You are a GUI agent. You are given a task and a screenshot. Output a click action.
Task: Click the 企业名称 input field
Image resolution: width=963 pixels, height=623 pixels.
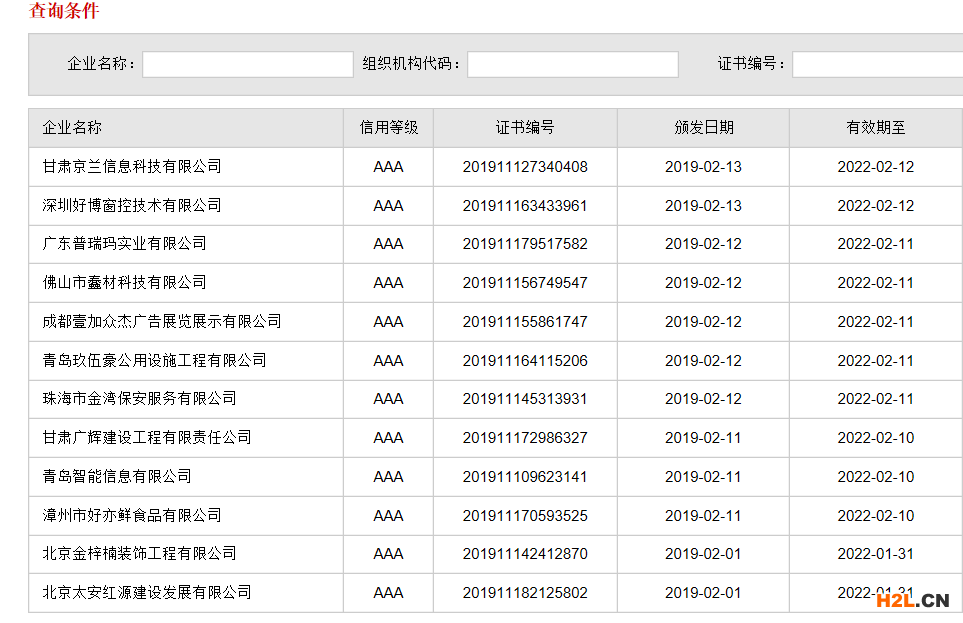[x=248, y=64]
